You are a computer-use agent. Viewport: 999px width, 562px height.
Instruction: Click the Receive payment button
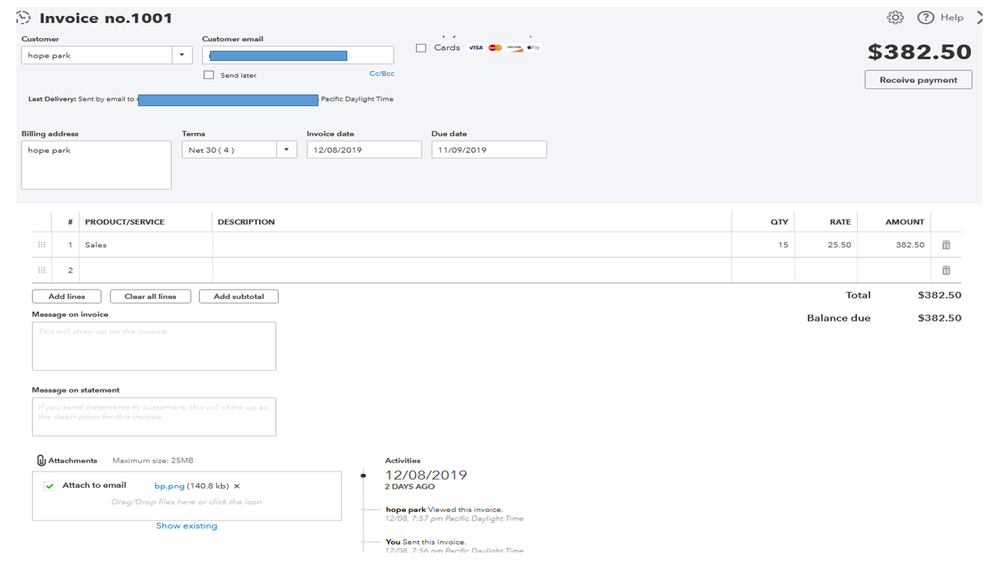click(x=918, y=80)
